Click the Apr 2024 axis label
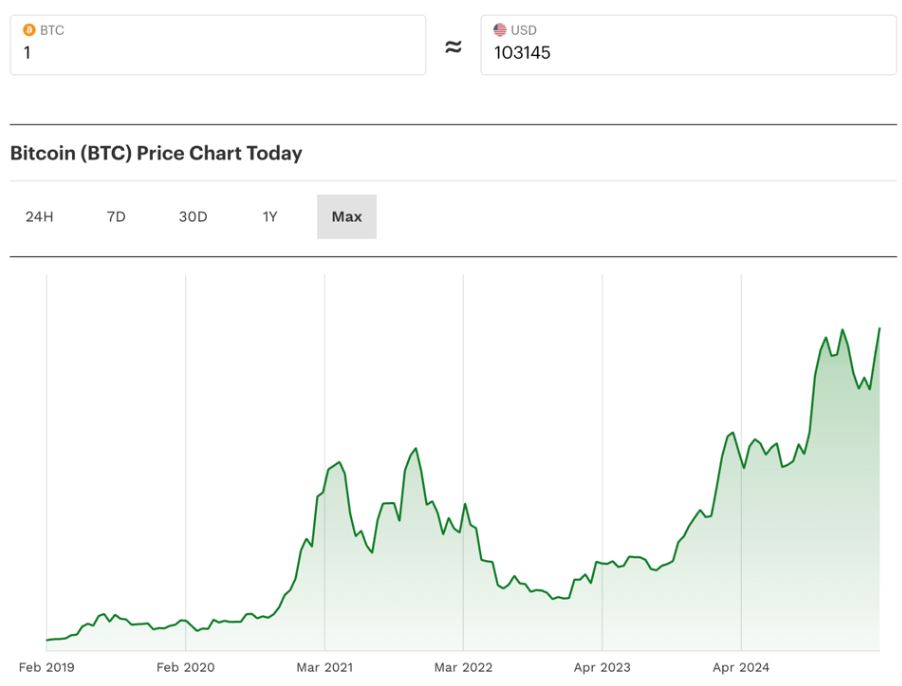This screenshot has width=902, height=686. (x=741, y=667)
